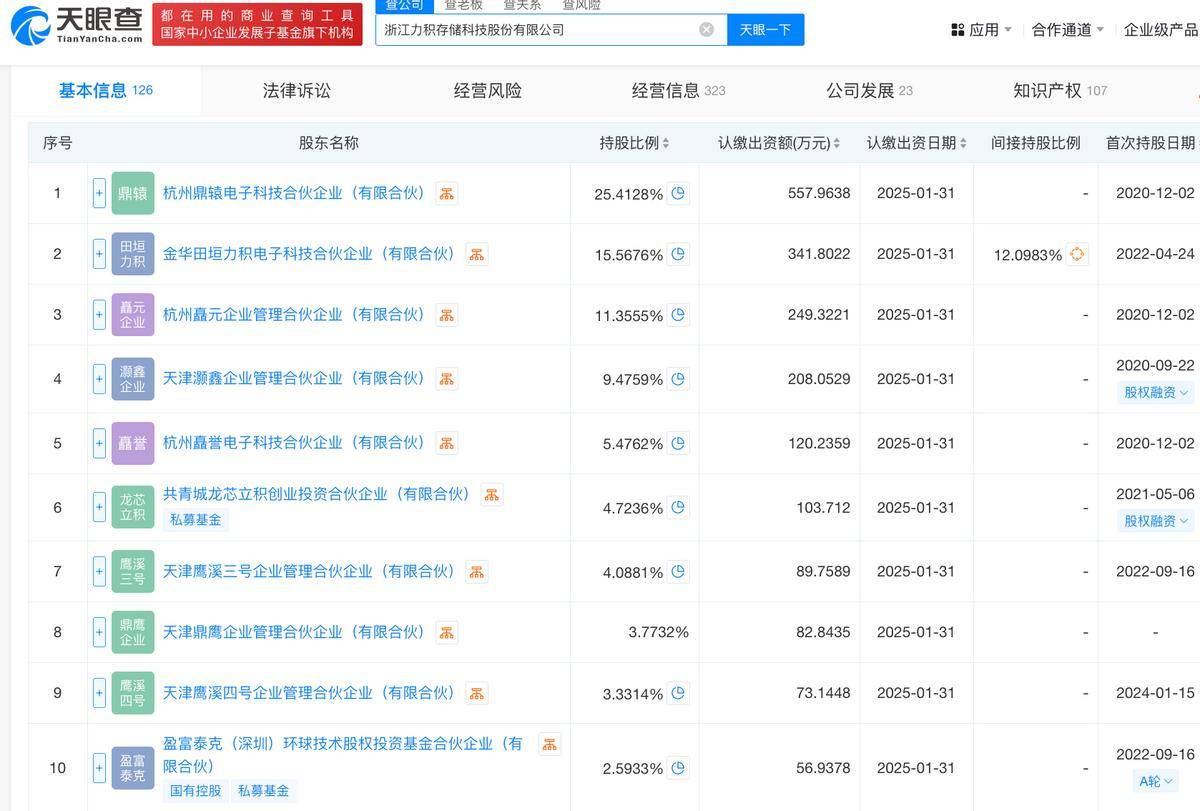Open 应用 dropdown menu

click(981, 30)
